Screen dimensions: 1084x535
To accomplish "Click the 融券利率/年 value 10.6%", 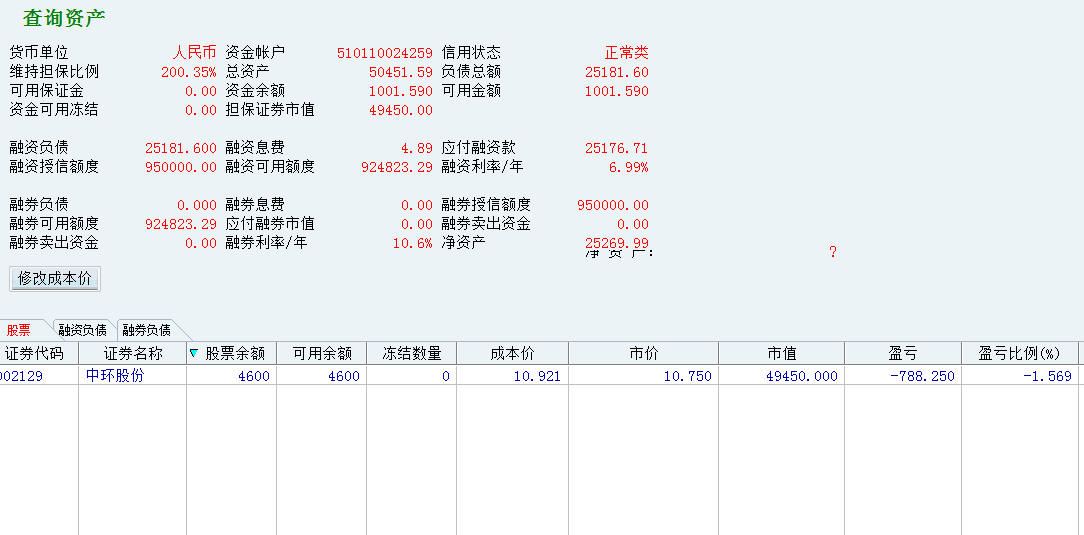I will click(413, 243).
